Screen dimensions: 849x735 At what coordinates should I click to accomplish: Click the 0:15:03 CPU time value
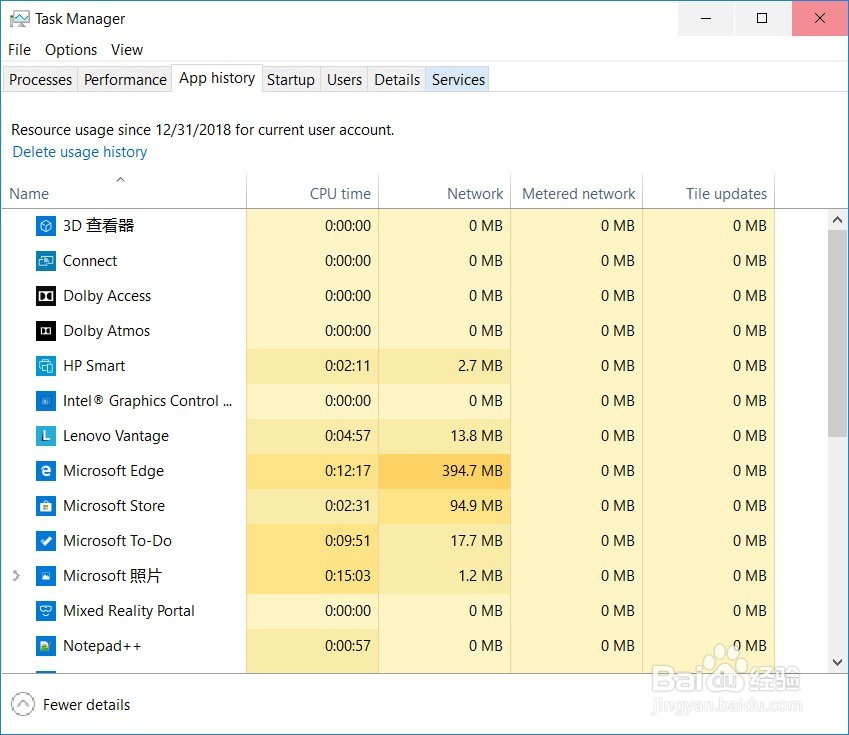pos(348,576)
